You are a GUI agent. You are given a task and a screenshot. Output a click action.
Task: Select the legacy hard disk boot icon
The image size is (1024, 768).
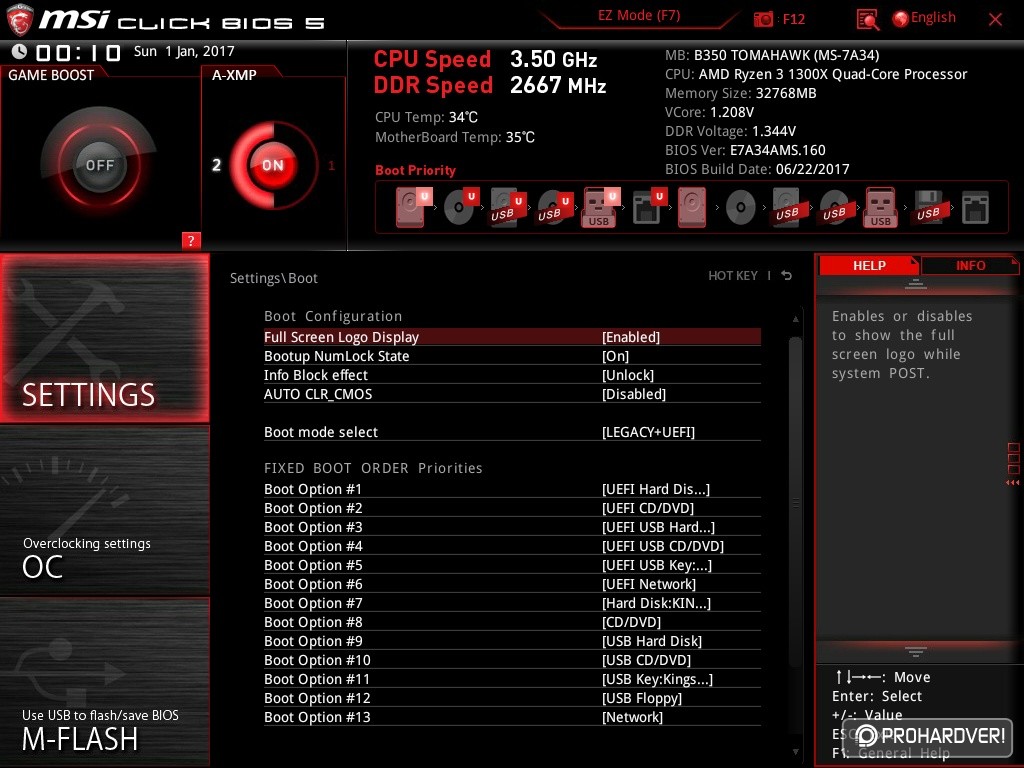pos(692,207)
